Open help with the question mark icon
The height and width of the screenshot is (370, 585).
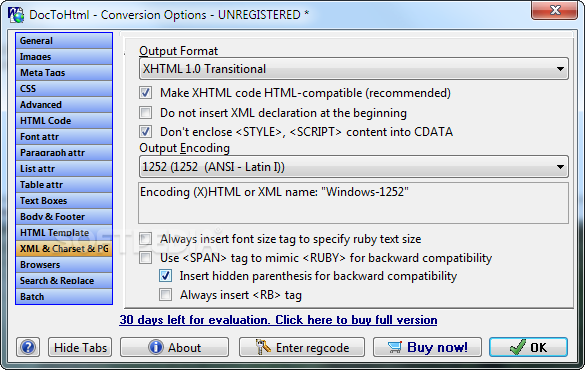point(28,347)
